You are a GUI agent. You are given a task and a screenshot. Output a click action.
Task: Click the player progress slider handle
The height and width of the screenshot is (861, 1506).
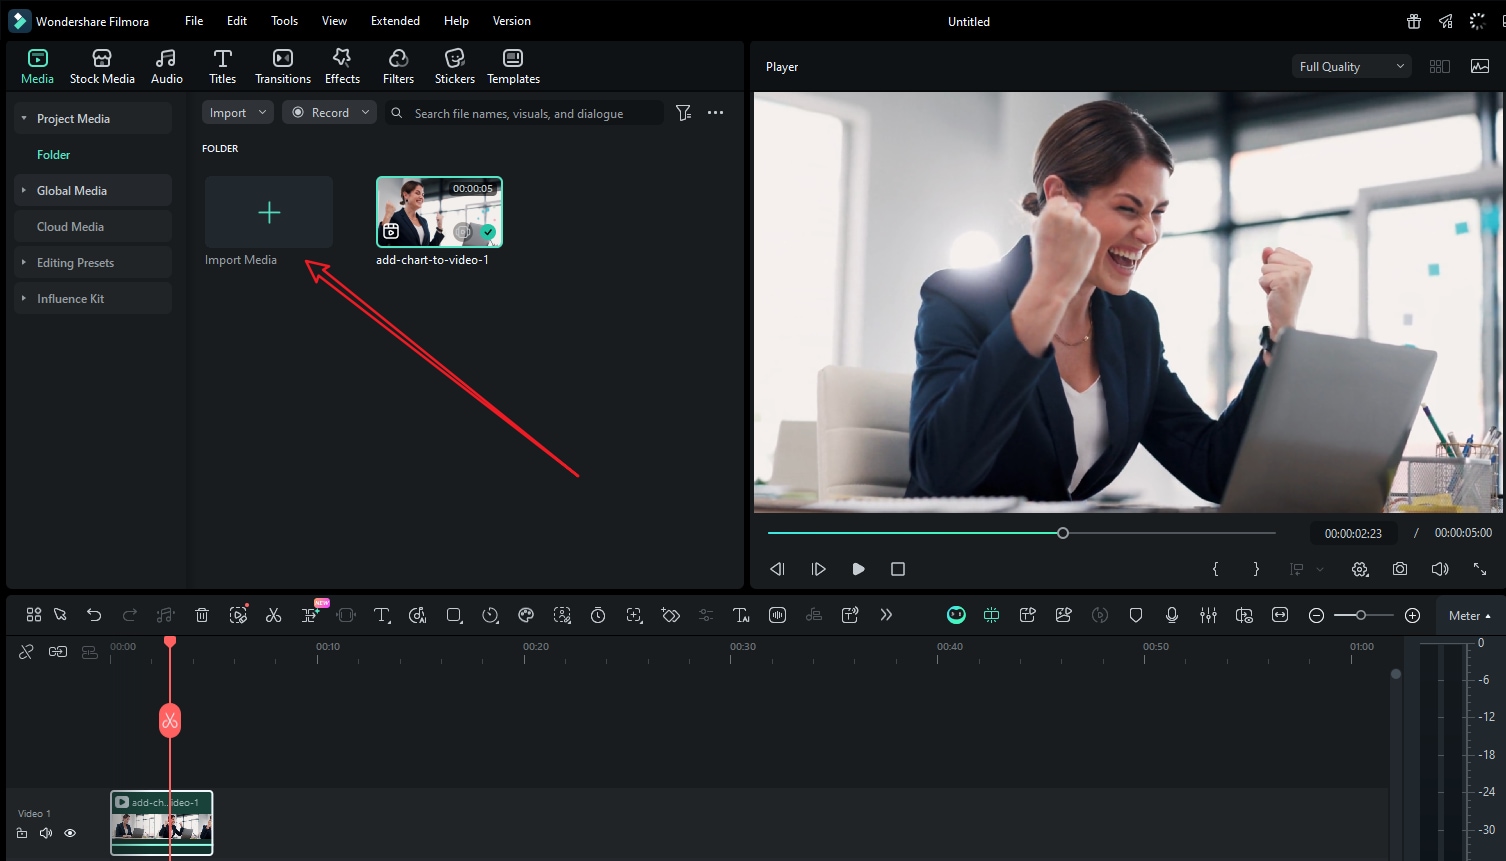[1063, 533]
